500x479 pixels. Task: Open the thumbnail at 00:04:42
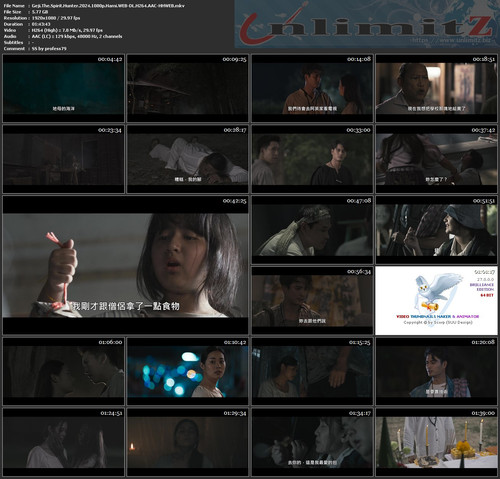click(x=63, y=88)
